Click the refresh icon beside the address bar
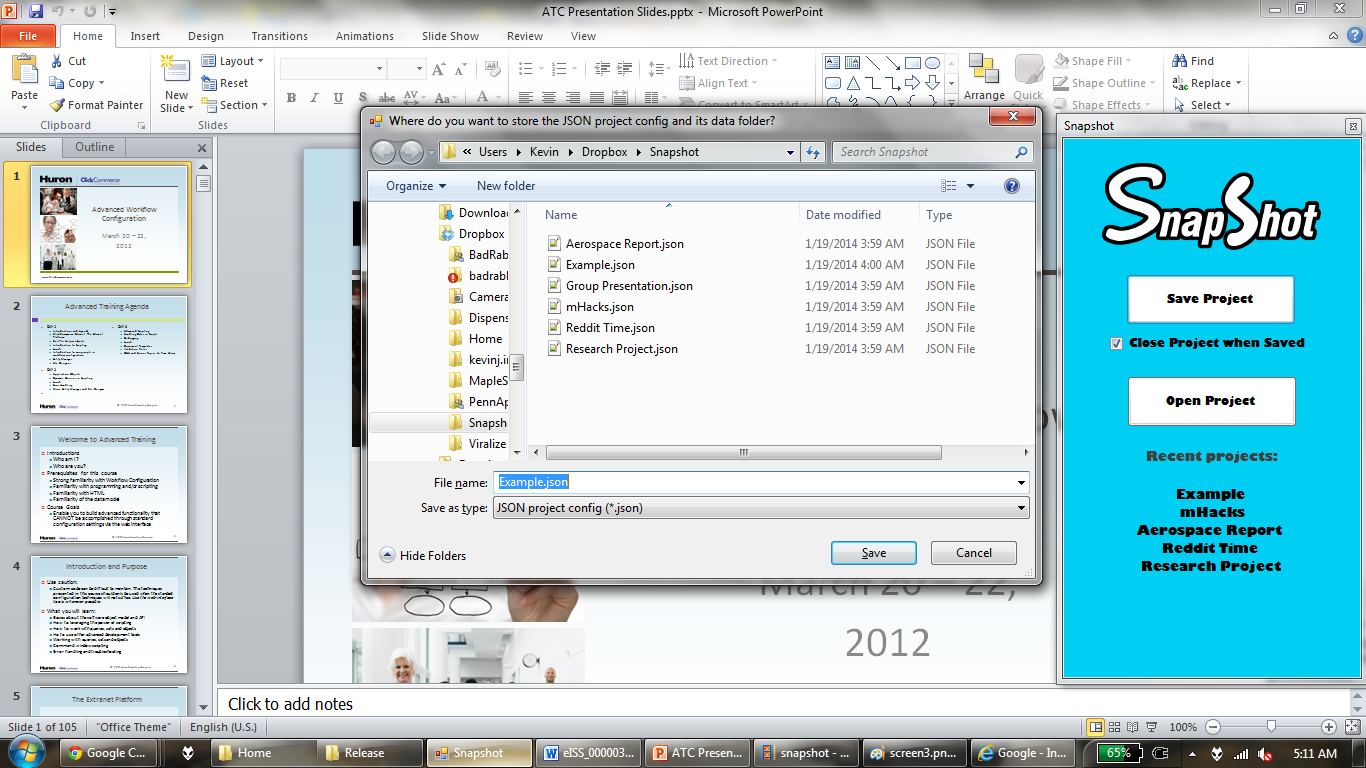 click(813, 152)
